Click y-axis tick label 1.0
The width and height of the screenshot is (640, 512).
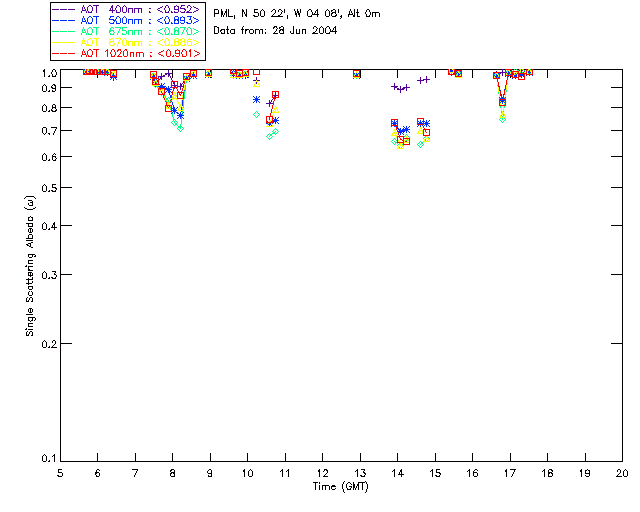point(49,73)
